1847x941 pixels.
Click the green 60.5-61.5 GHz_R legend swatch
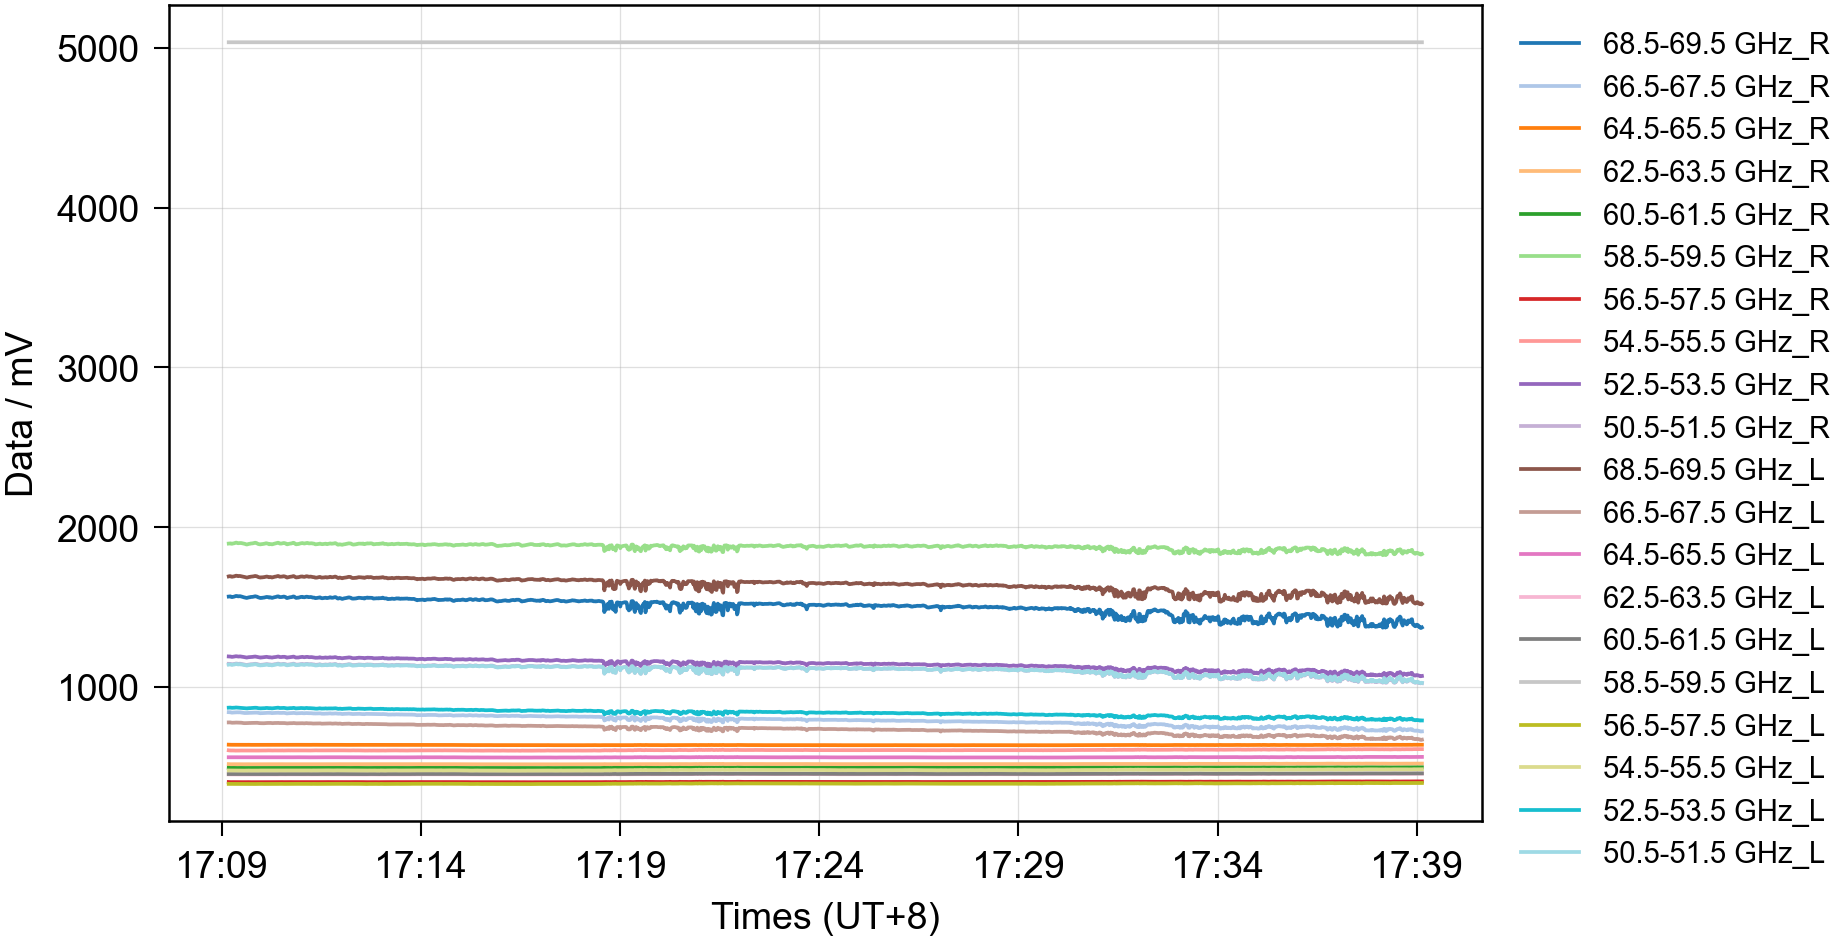[x=1549, y=214]
